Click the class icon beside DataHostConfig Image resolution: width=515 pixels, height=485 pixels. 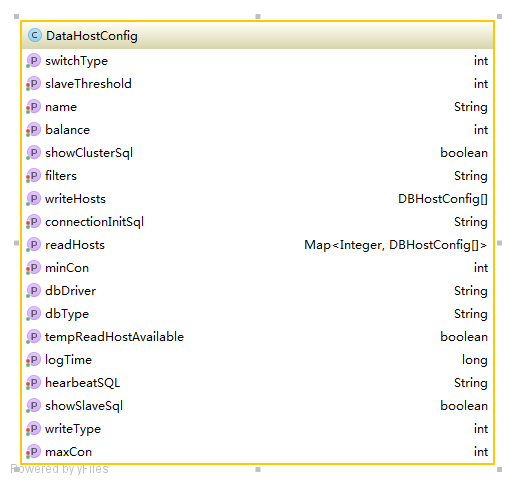pyautogui.click(x=35, y=35)
